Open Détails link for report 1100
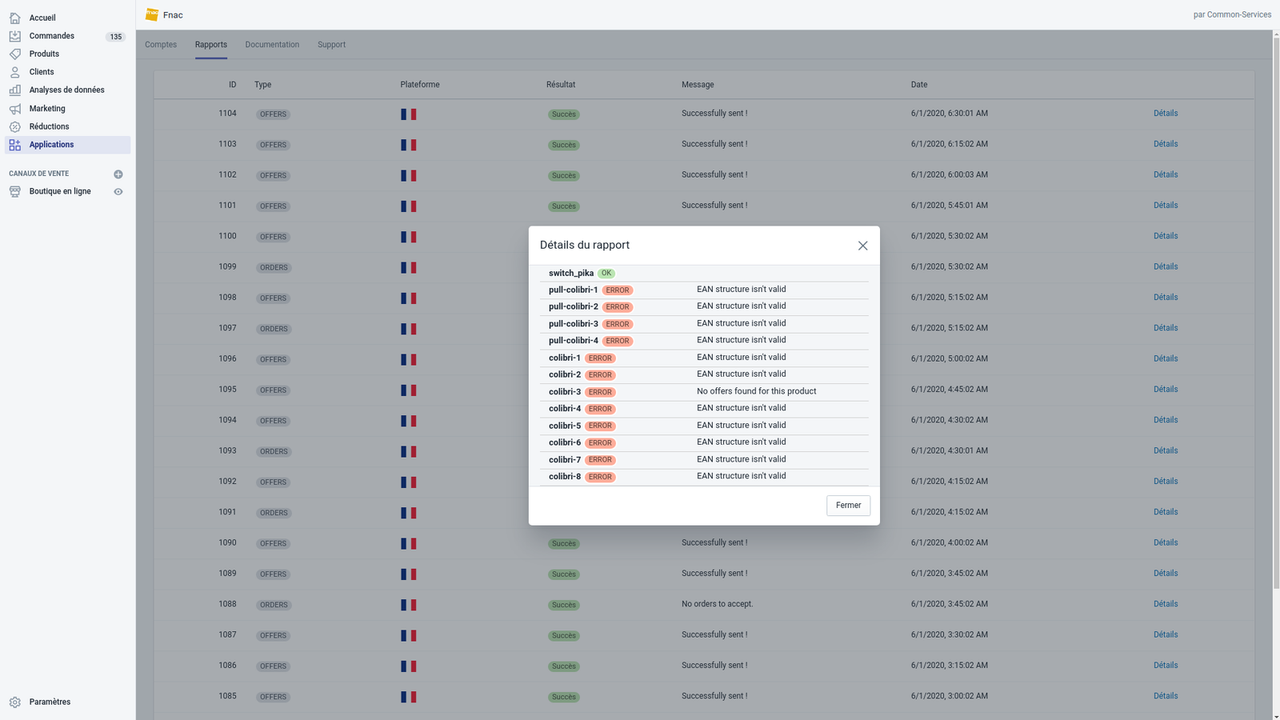1280x720 pixels. (1165, 236)
